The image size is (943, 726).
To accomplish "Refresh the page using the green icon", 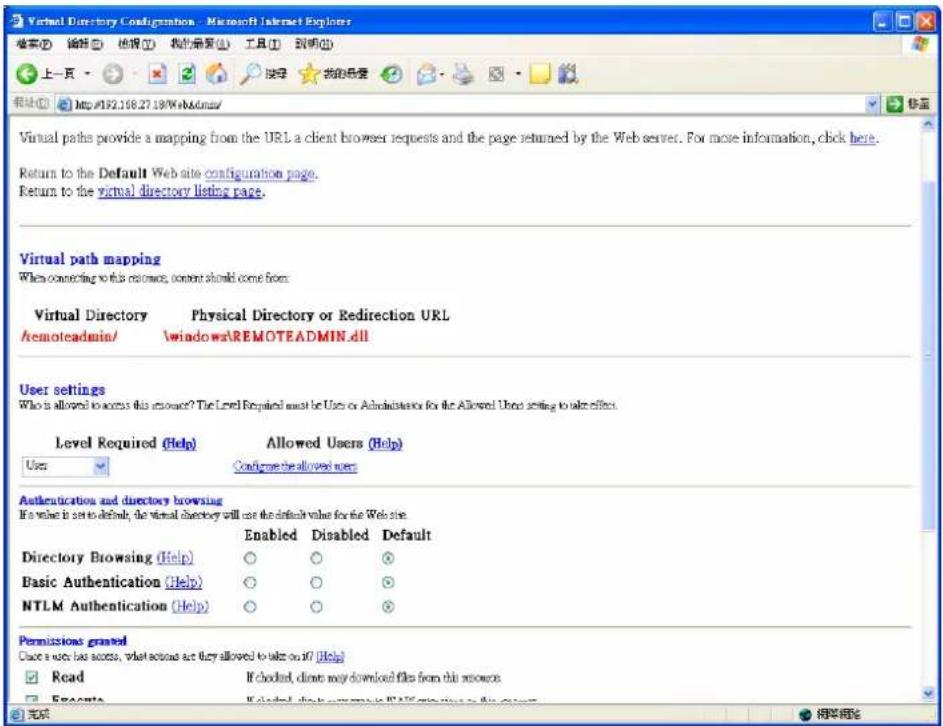I will pyautogui.click(x=188, y=74).
